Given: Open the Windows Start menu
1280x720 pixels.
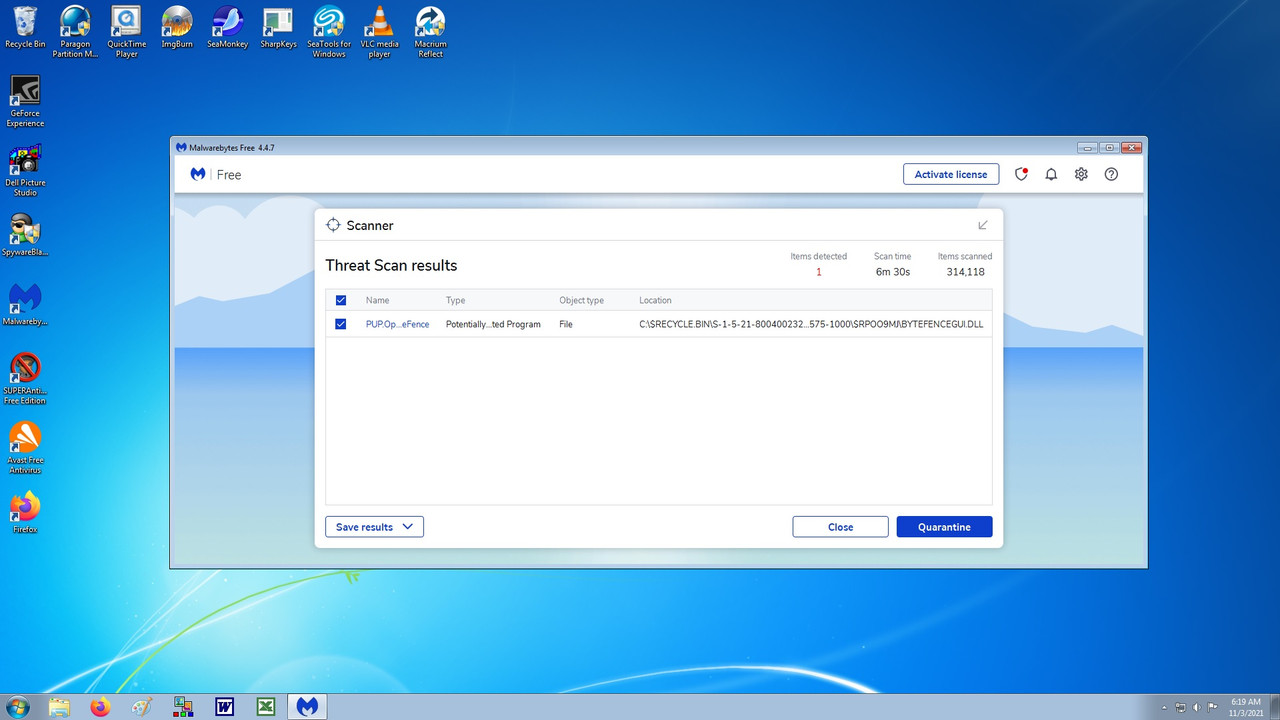Looking at the screenshot, I should (18, 707).
